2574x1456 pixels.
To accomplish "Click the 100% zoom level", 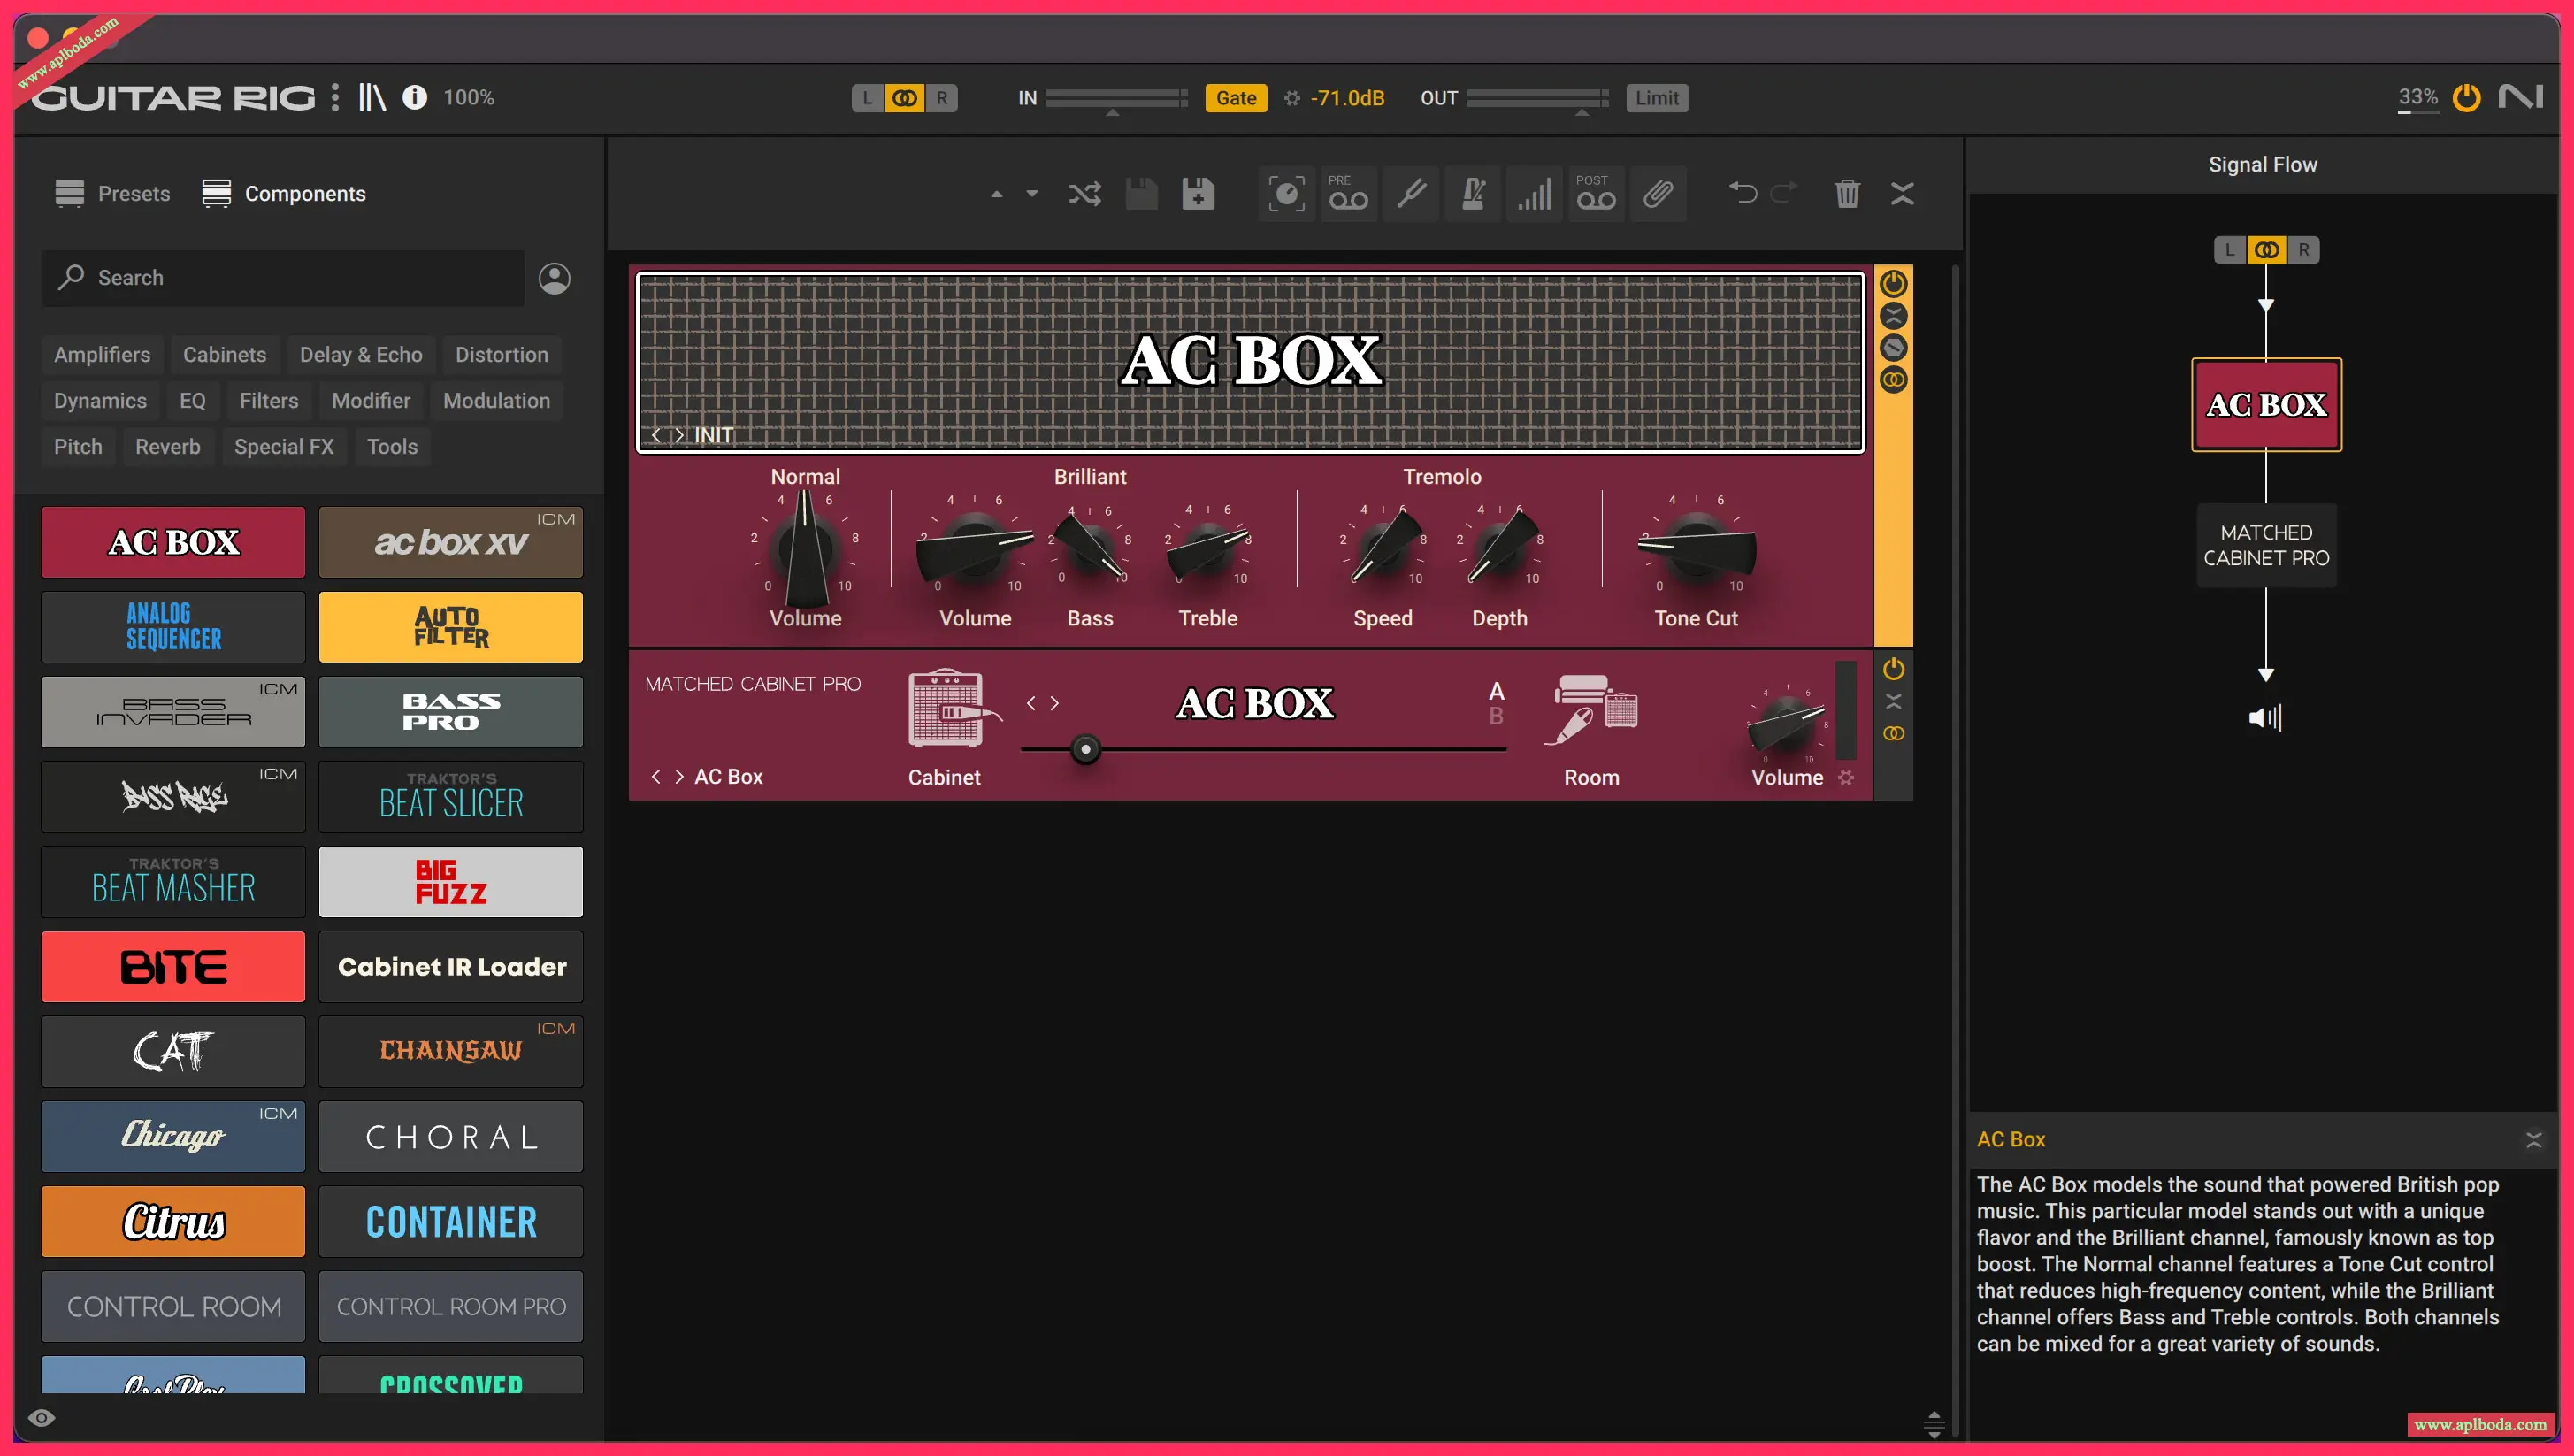I will tap(469, 97).
